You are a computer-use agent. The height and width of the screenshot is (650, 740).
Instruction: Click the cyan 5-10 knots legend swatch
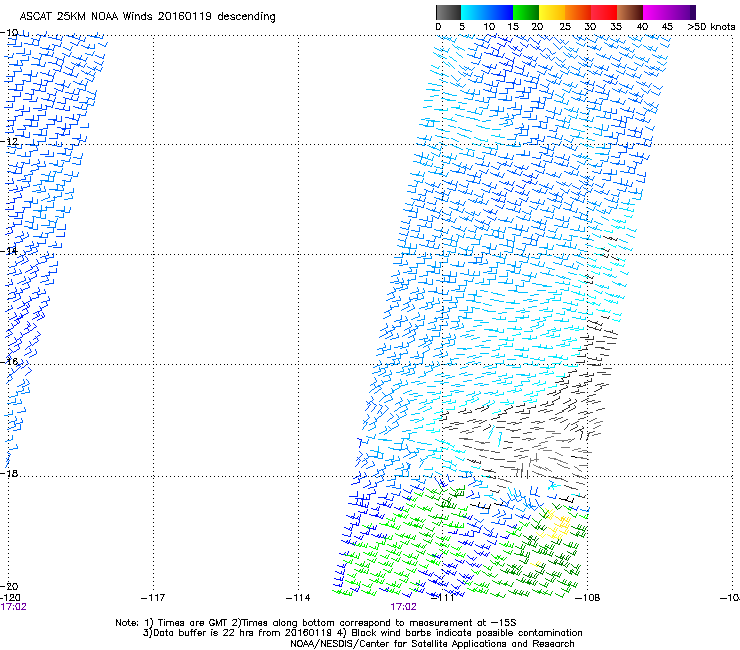tap(474, 12)
